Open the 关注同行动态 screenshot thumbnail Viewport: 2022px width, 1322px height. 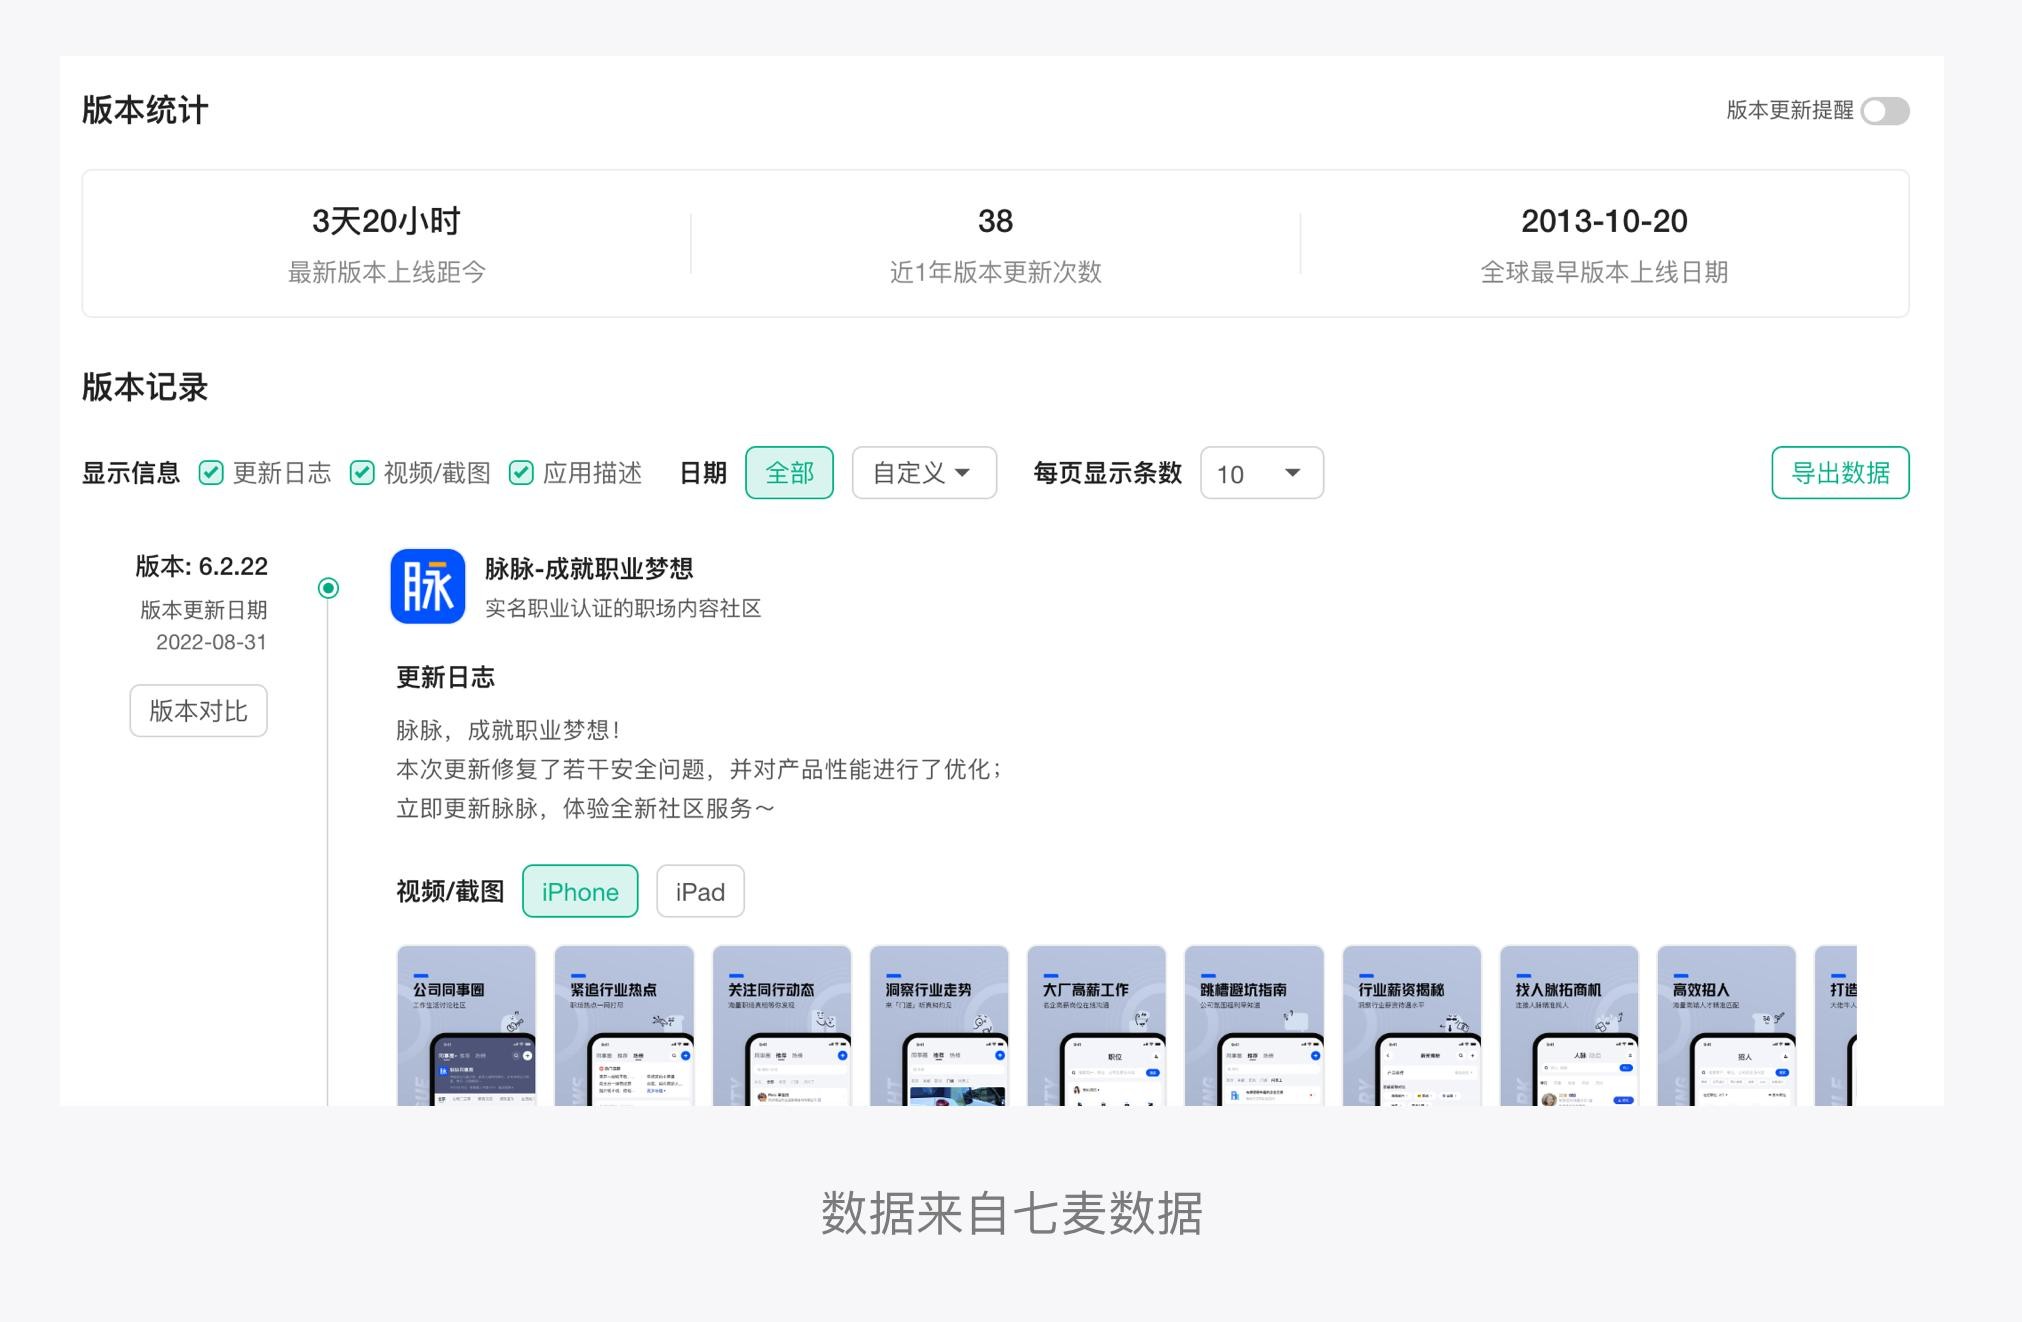click(x=781, y=1025)
